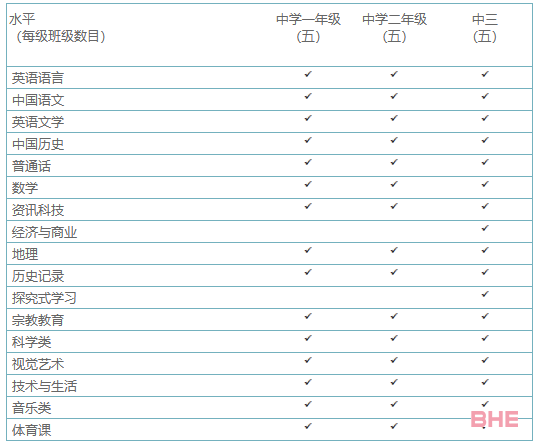Click the 宗教教育 checkmark under 中学二年级

click(x=394, y=316)
